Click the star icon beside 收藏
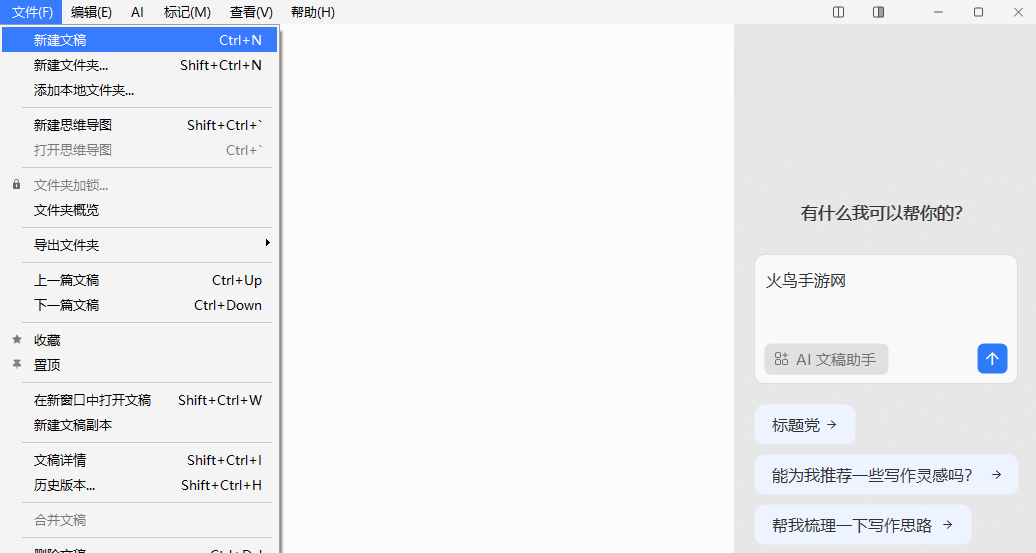Image resolution: width=1036 pixels, height=553 pixels. tap(17, 340)
